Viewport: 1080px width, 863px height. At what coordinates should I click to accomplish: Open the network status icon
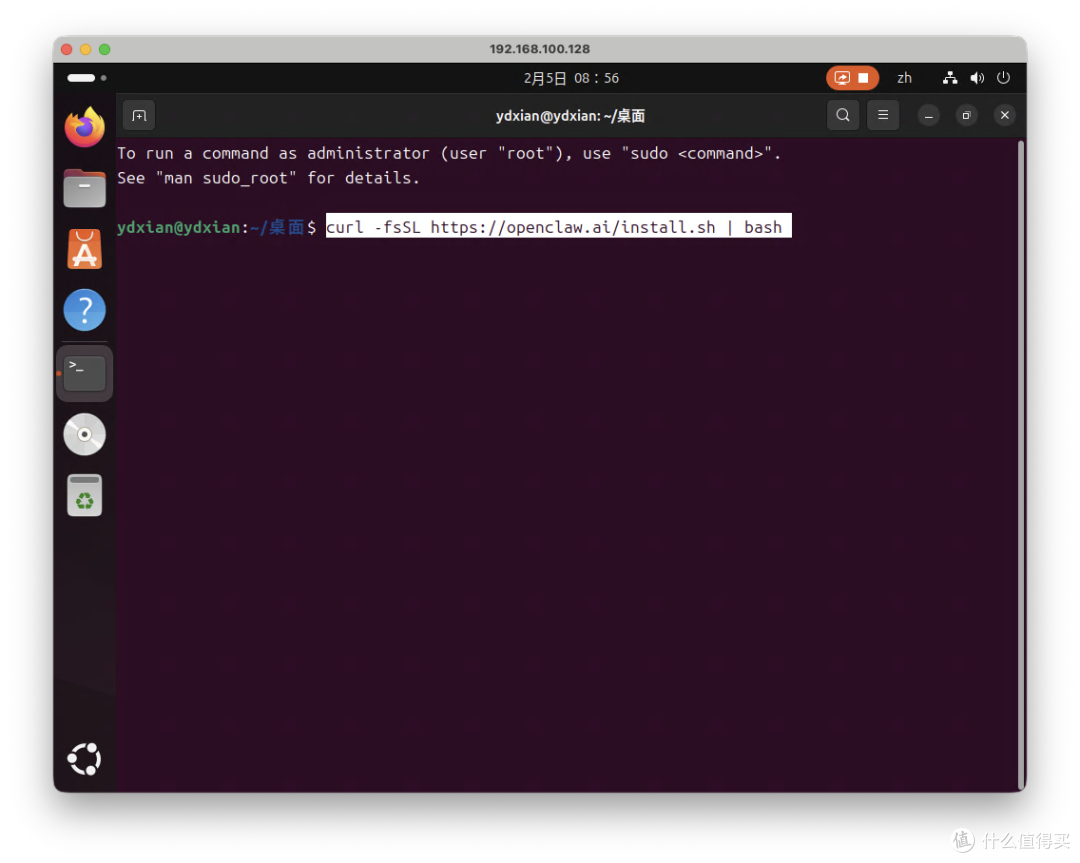pyautogui.click(x=950, y=78)
